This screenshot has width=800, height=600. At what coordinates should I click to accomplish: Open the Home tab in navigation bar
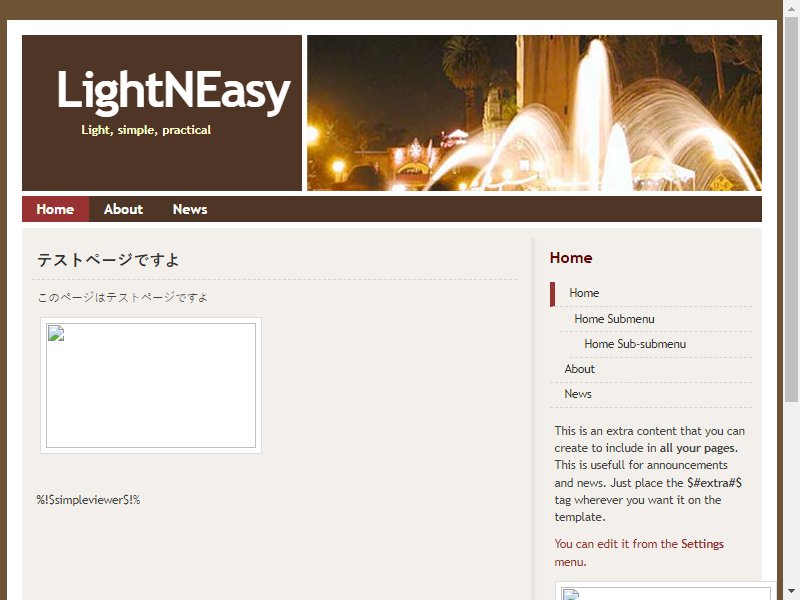tap(55, 209)
